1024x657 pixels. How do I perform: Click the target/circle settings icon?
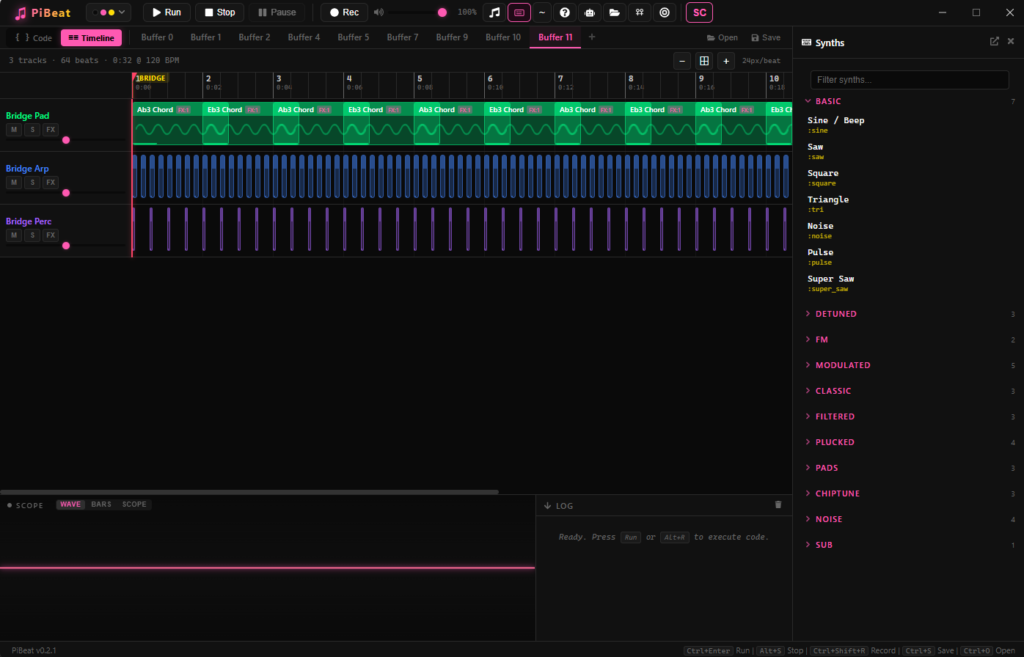(x=664, y=12)
